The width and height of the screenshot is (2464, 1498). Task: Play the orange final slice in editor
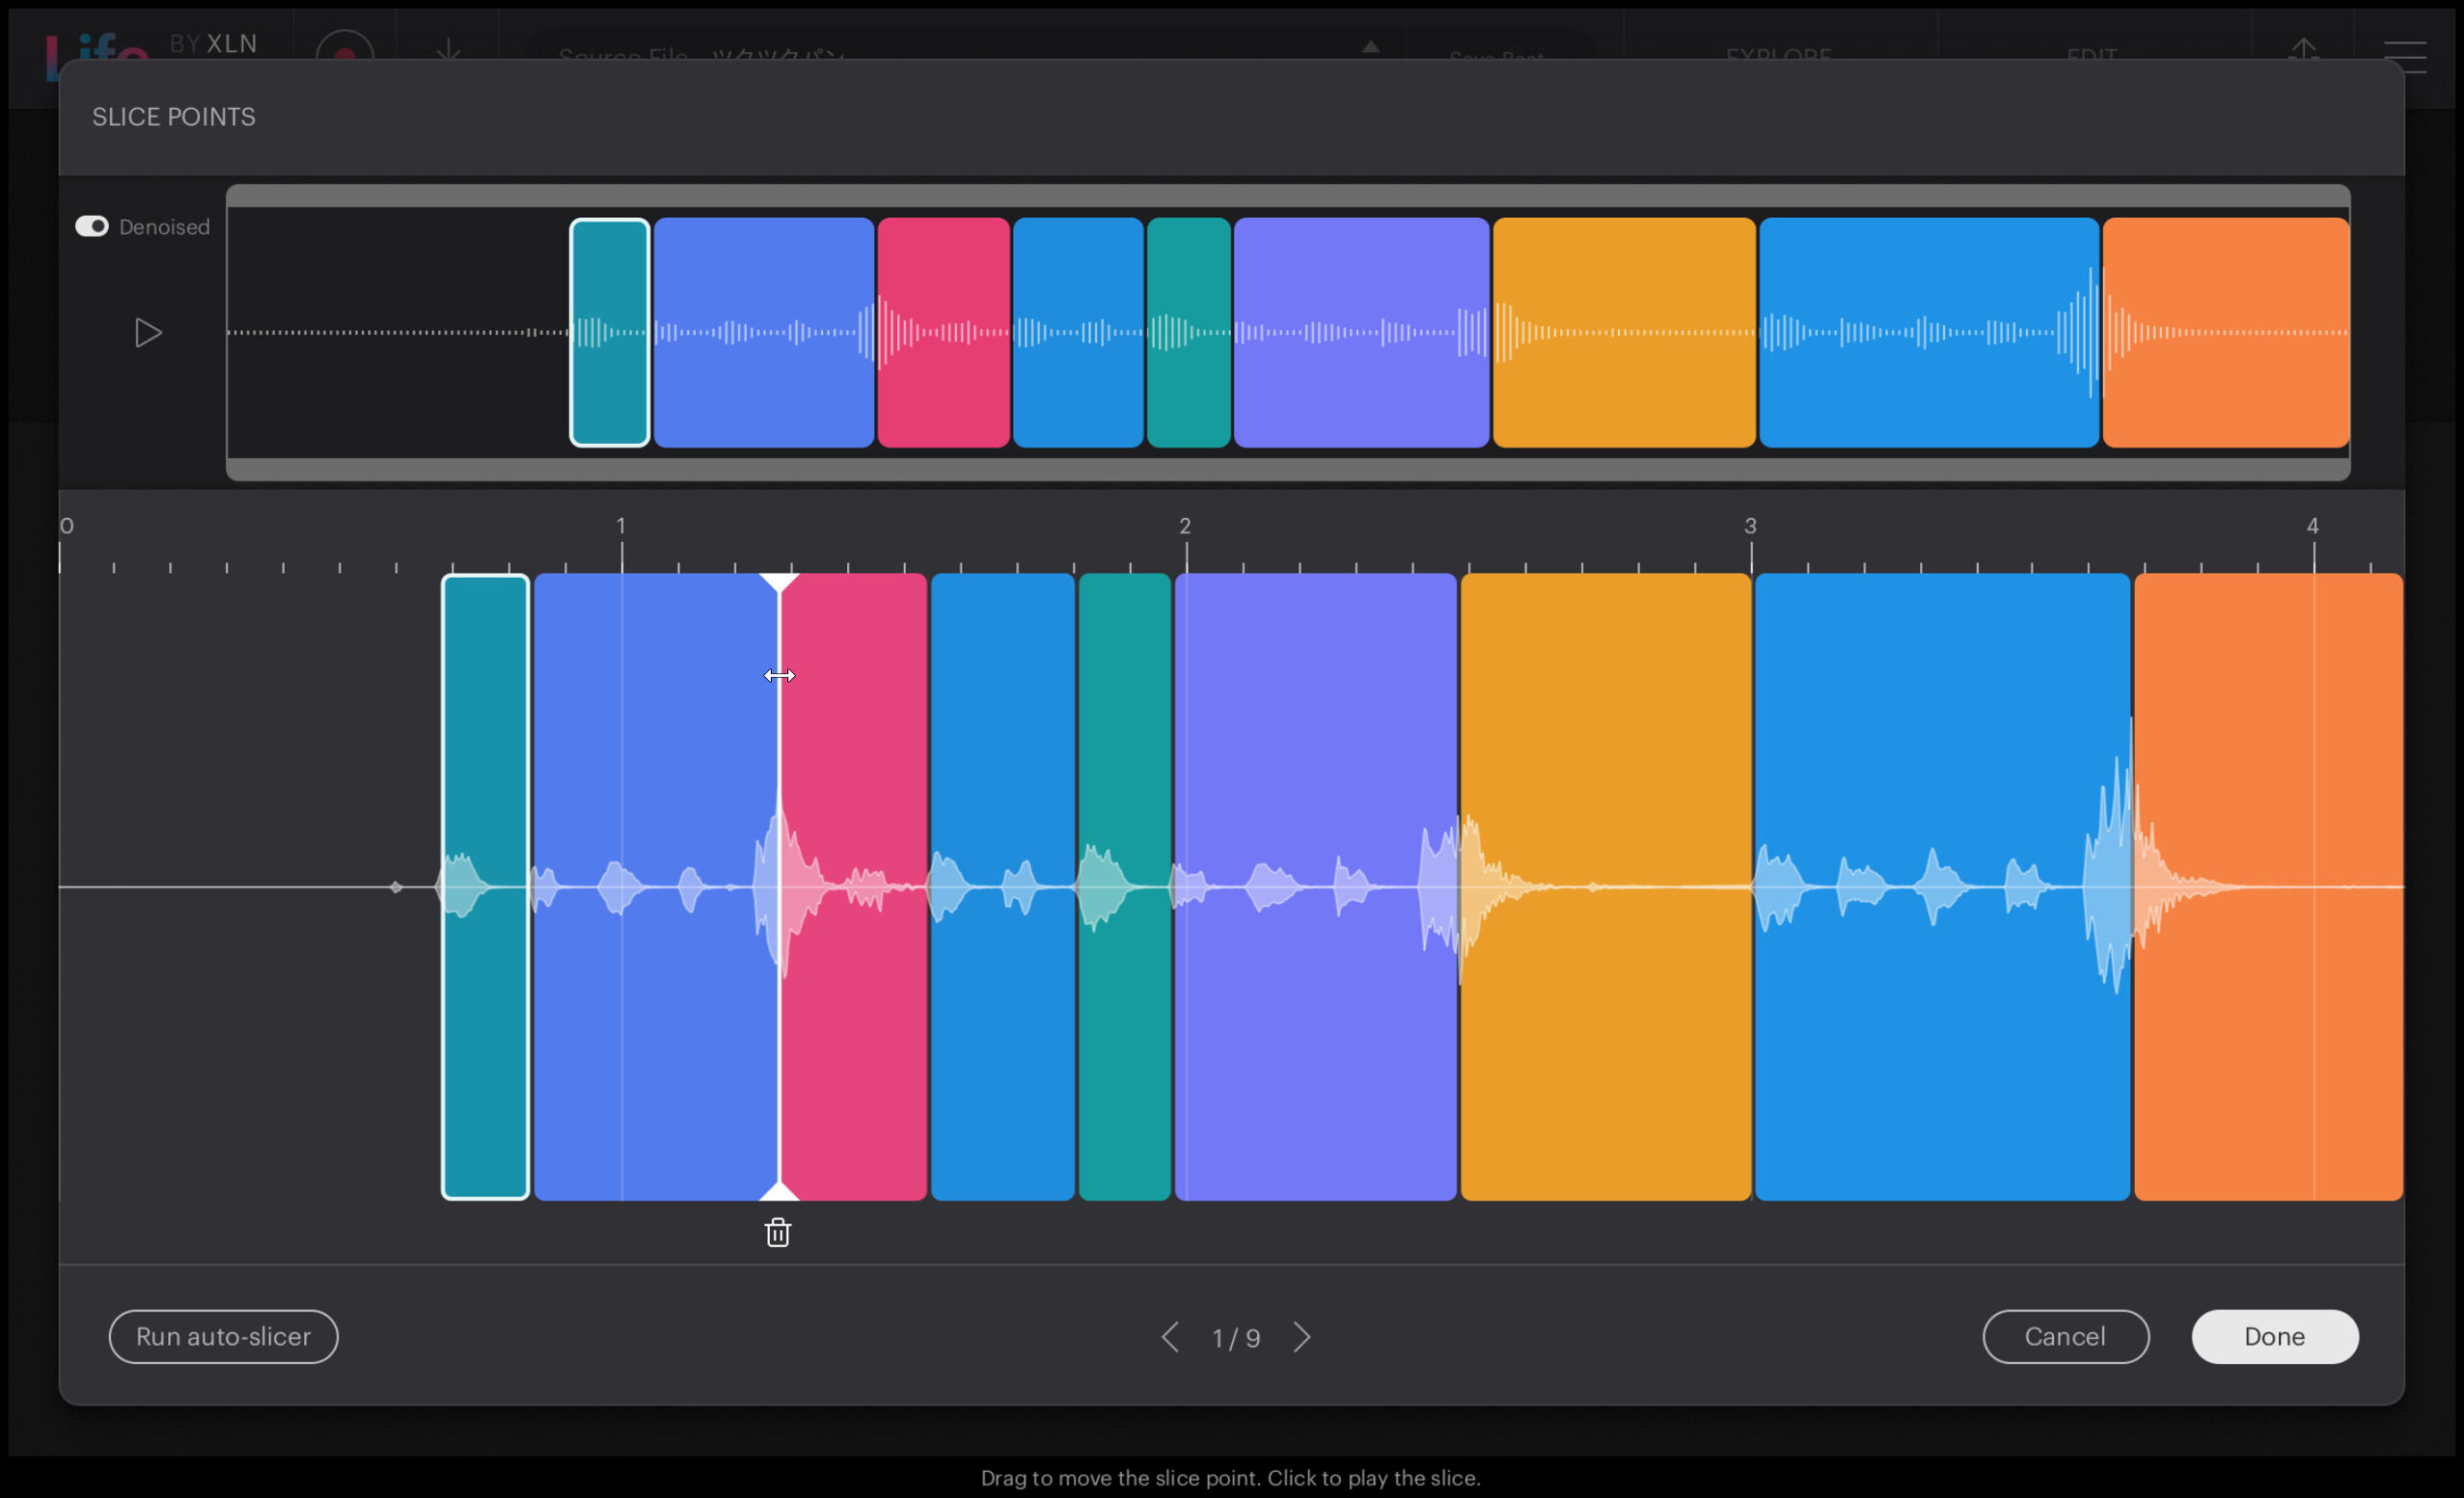point(2268,886)
